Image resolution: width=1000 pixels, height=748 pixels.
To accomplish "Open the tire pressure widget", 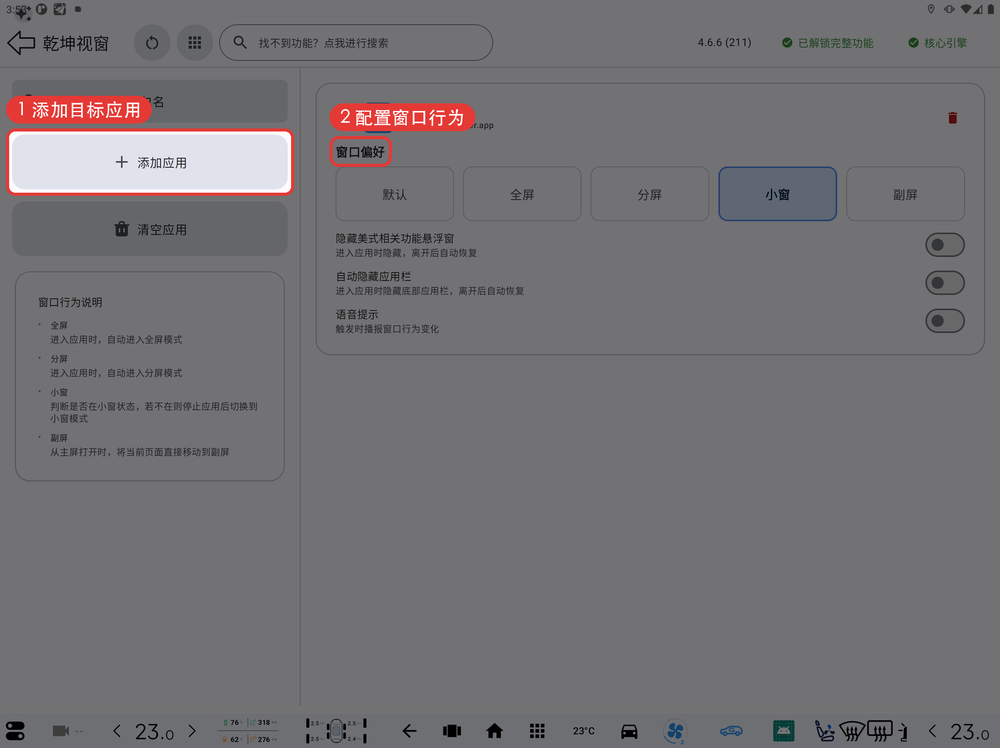I will 336,731.
